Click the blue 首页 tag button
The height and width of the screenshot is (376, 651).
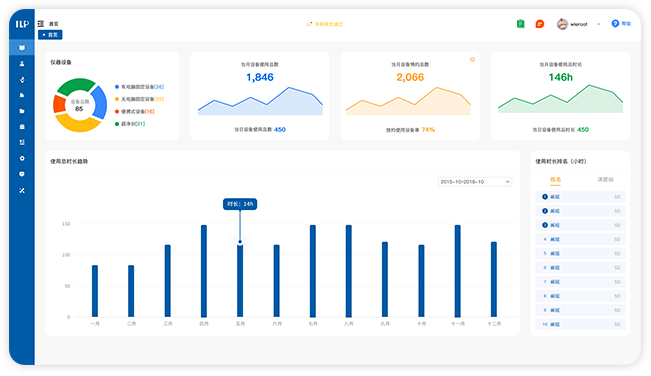pos(50,35)
